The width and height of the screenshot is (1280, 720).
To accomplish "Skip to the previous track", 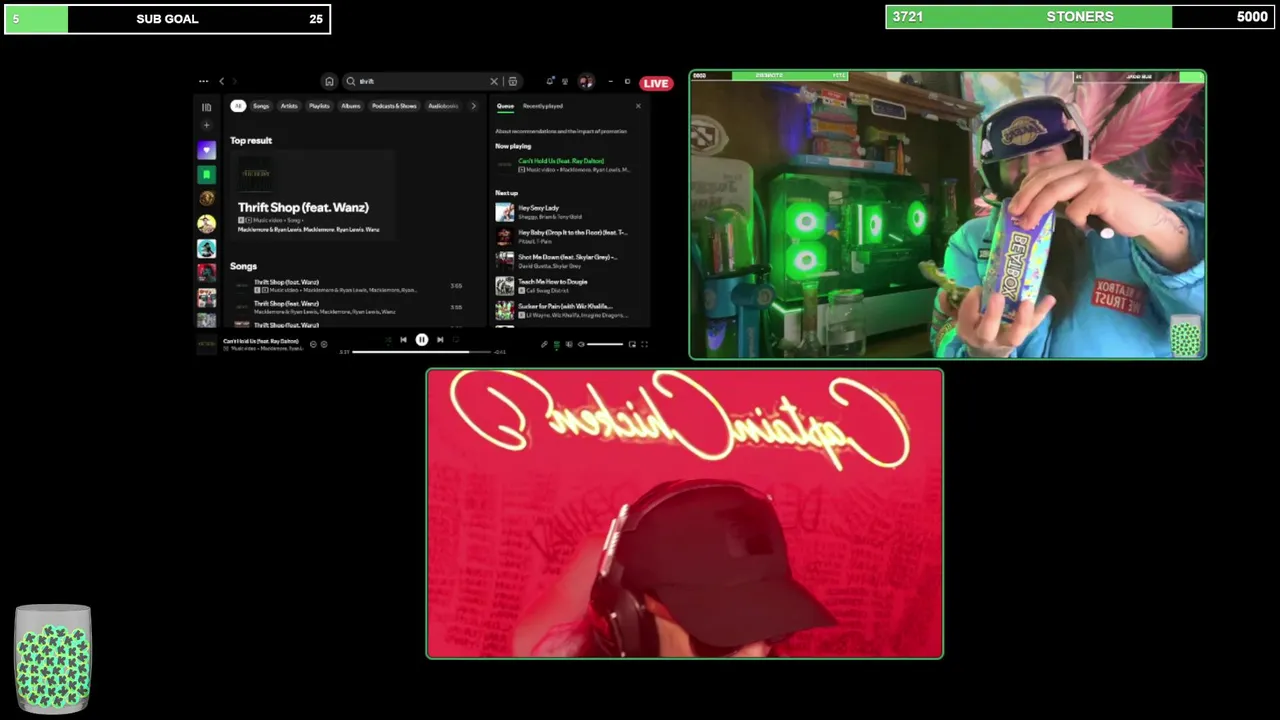I will pos(403,340).
